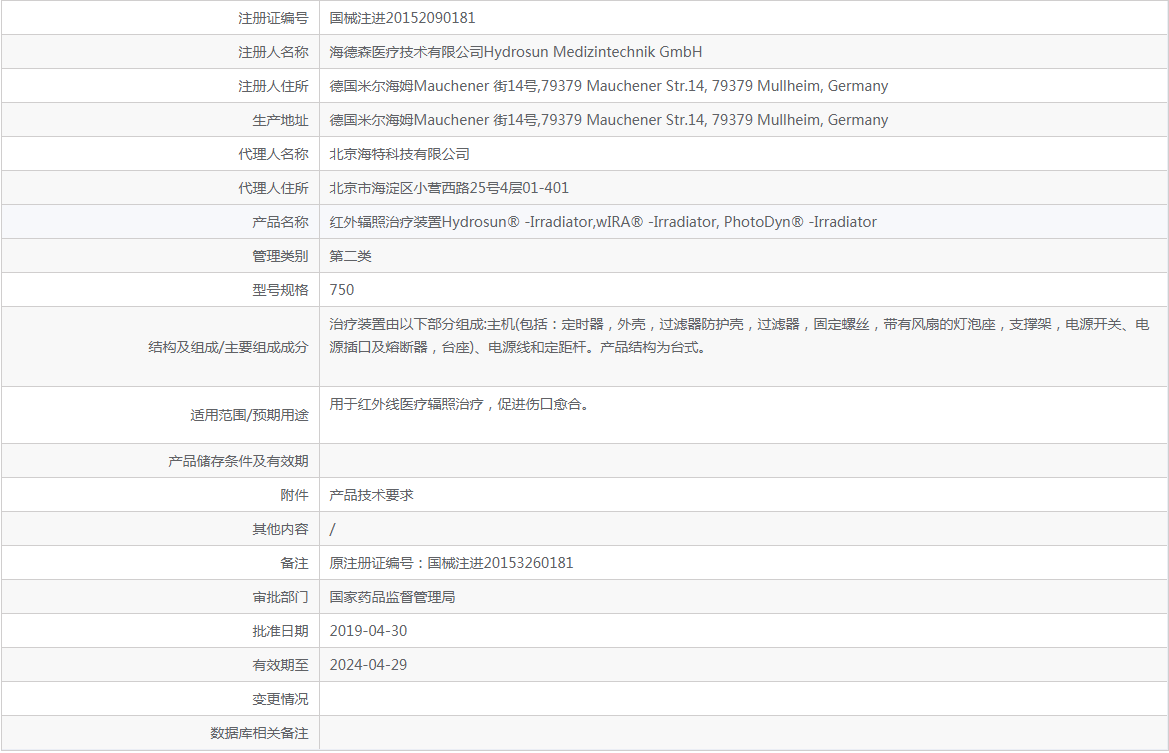Click the 批准日期 label

point(280,631)
